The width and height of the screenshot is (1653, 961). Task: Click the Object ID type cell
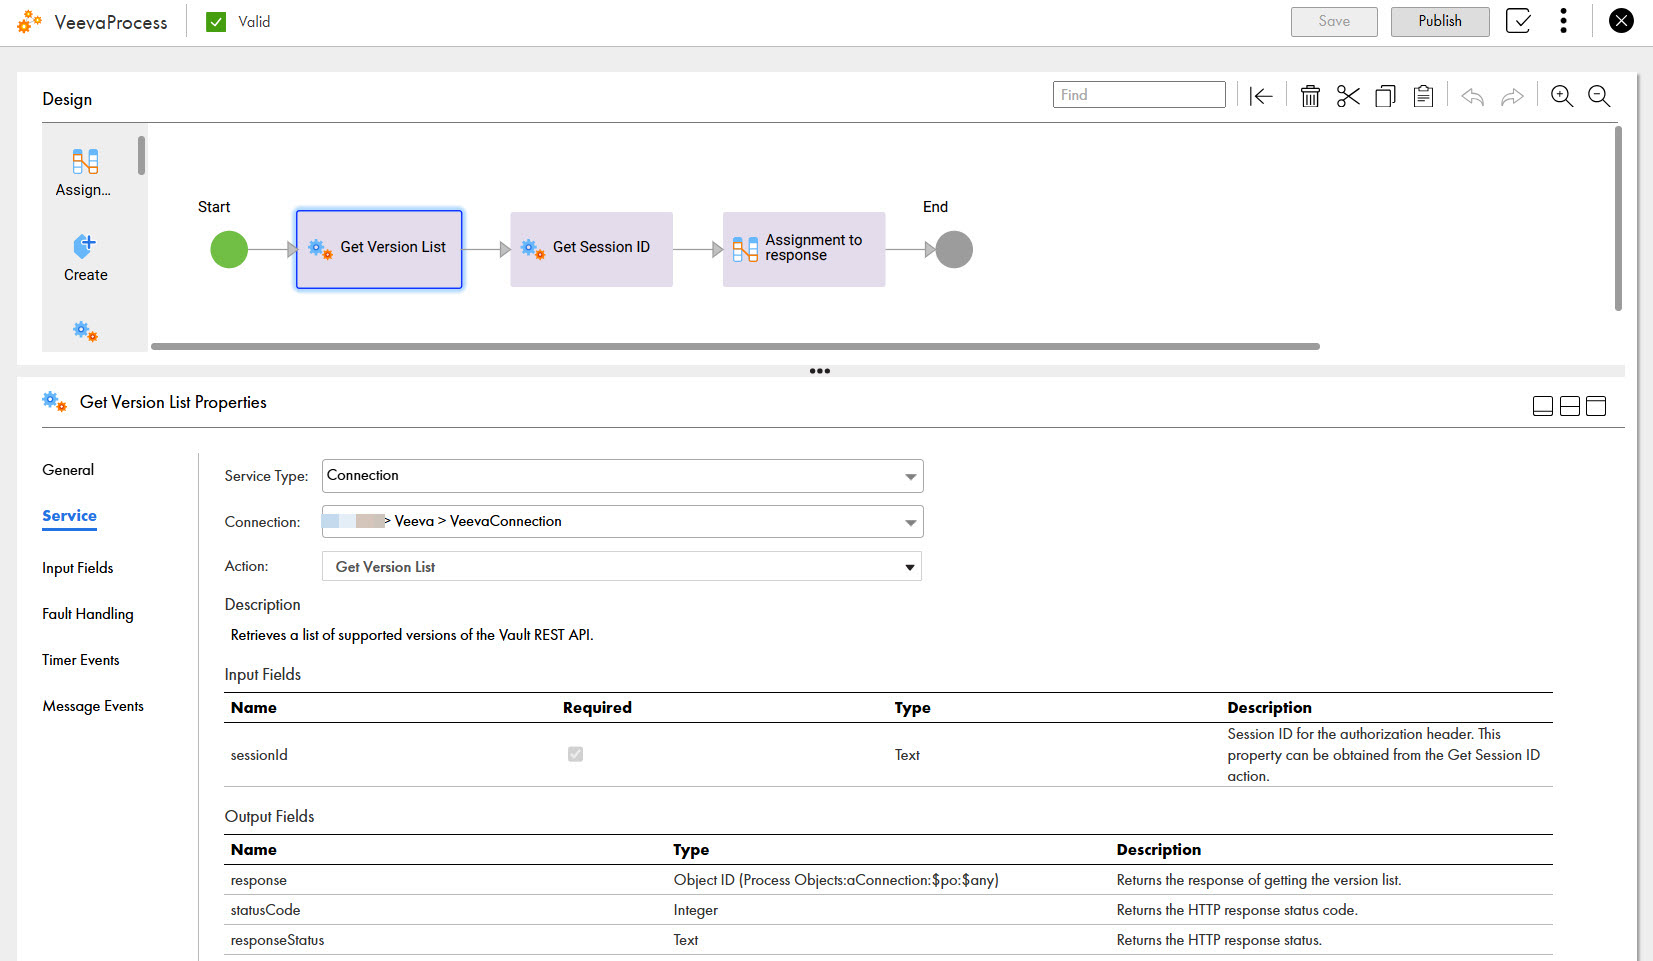836,880
